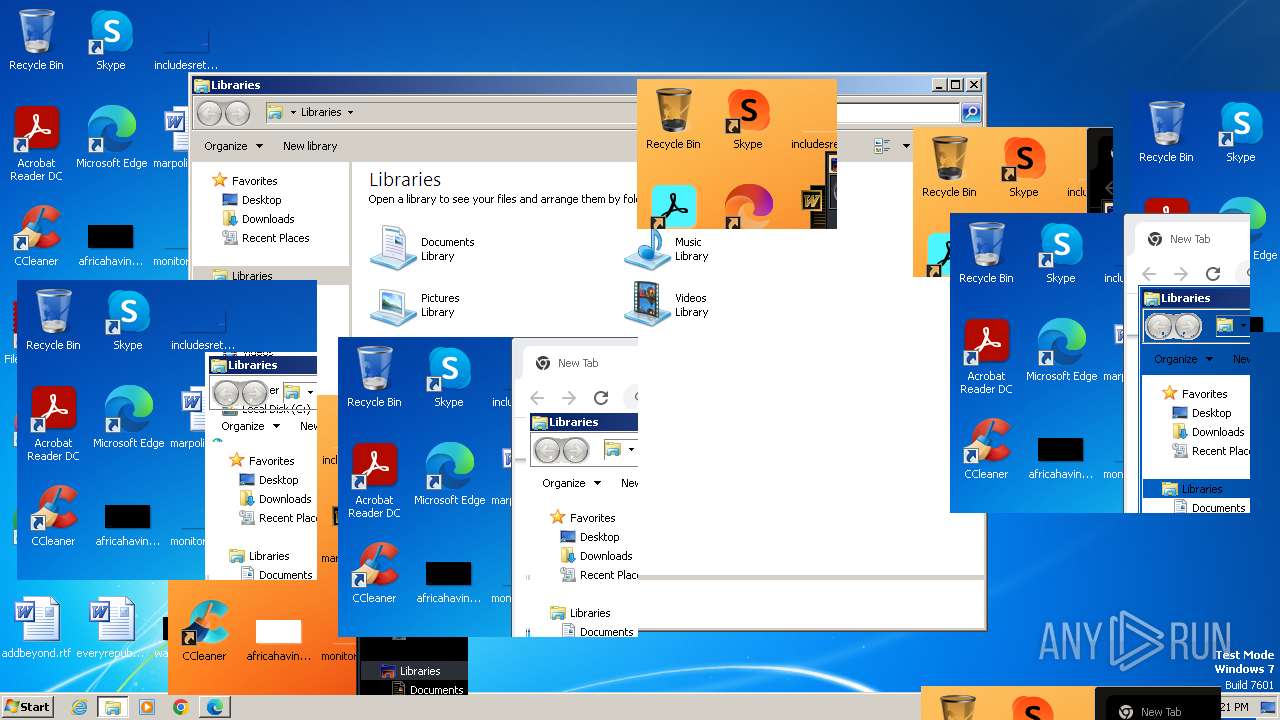Expand the view options dropdown arrow
The image size is (1280, 720).
[x=906, y=146]
